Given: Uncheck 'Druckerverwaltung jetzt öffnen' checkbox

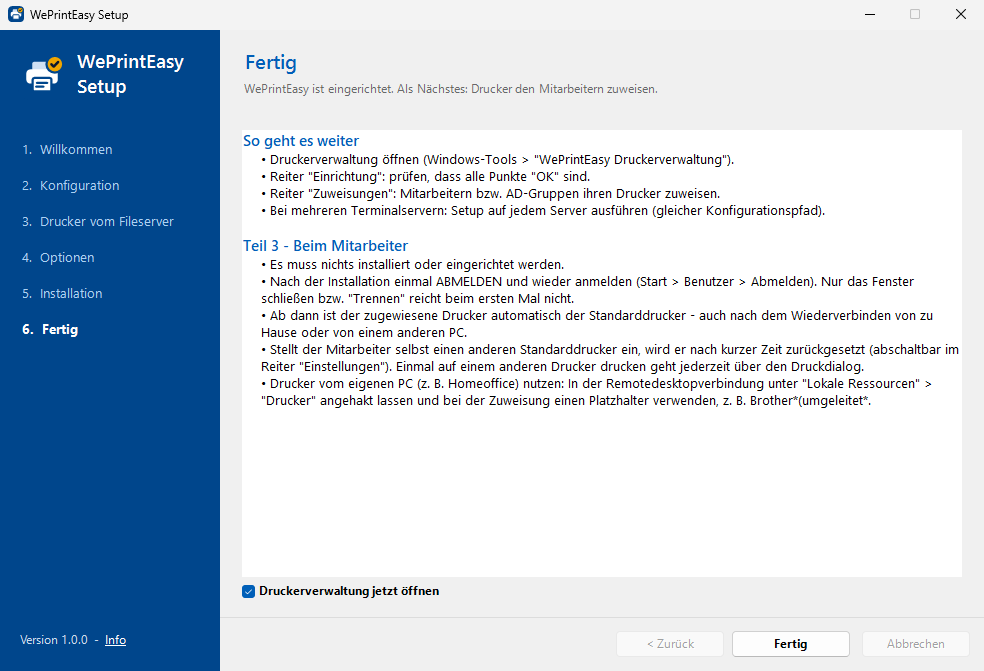Looking at the screenshot, I should (x=249, y=591).
